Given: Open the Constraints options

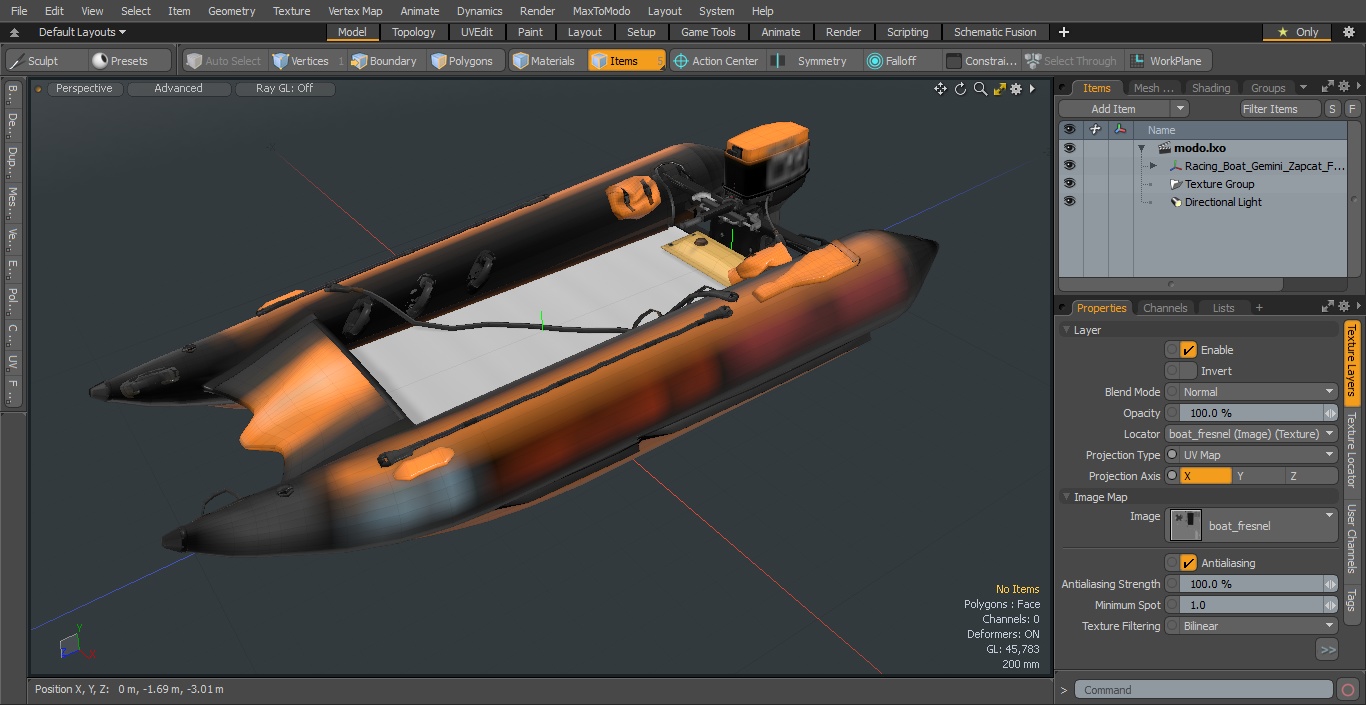Looking at the screenshot, I should (x=982, y=61).
